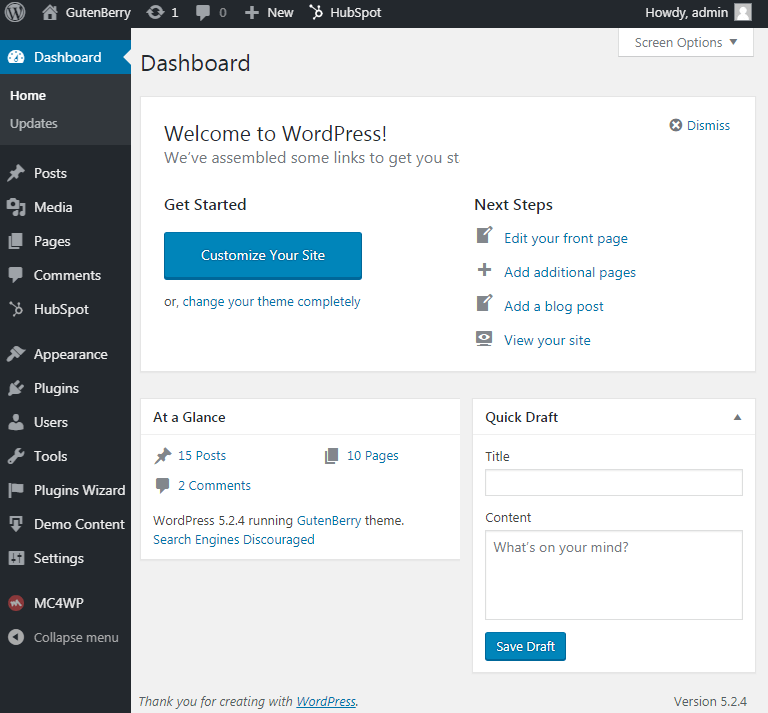Click the At a Glance widget header
This screenshot has width=768, height=713.
tap(300, 417)
